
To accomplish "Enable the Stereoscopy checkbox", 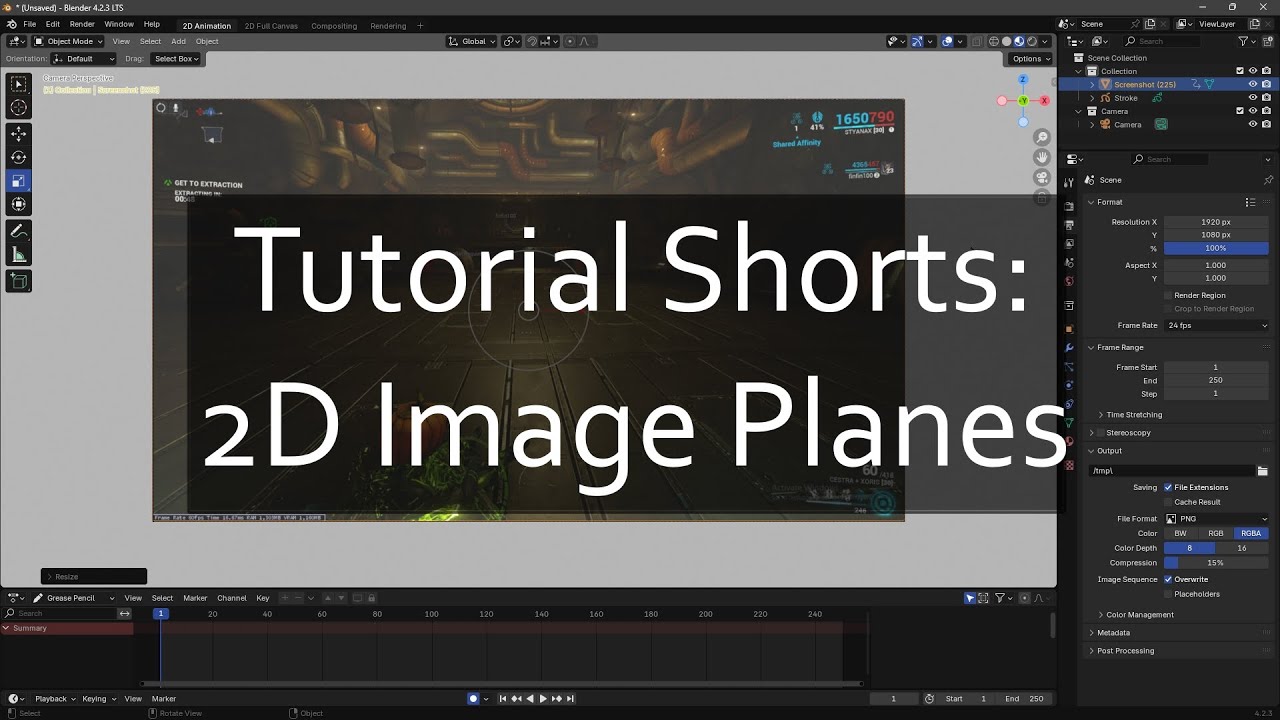I will (1100, 433).
